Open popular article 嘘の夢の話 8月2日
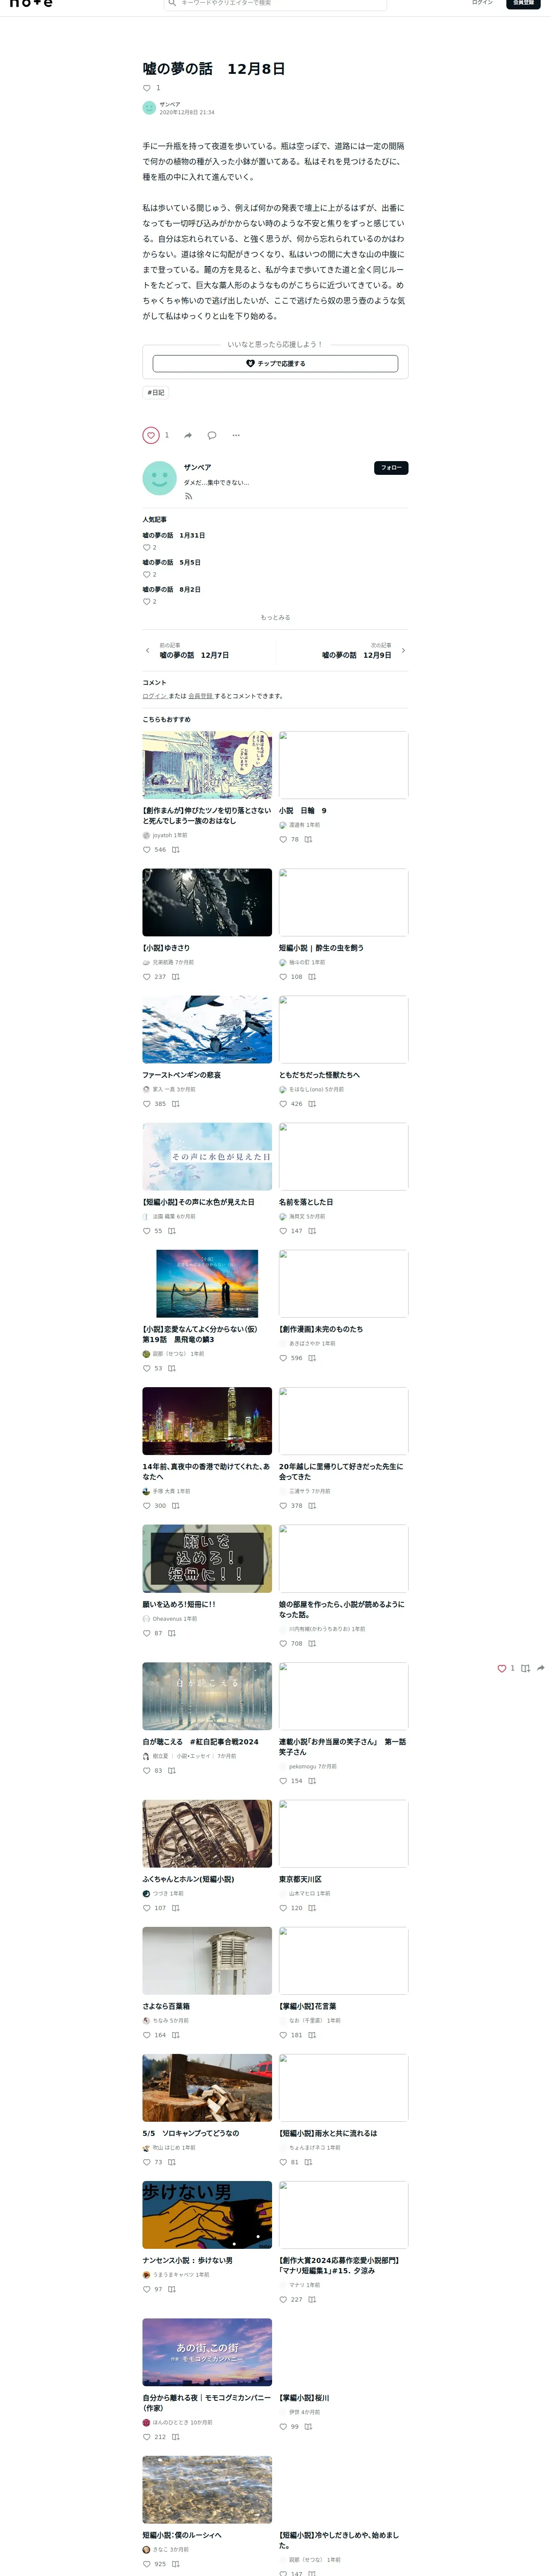The width and height of the screenshot is (551, 2576). (172, 589)
